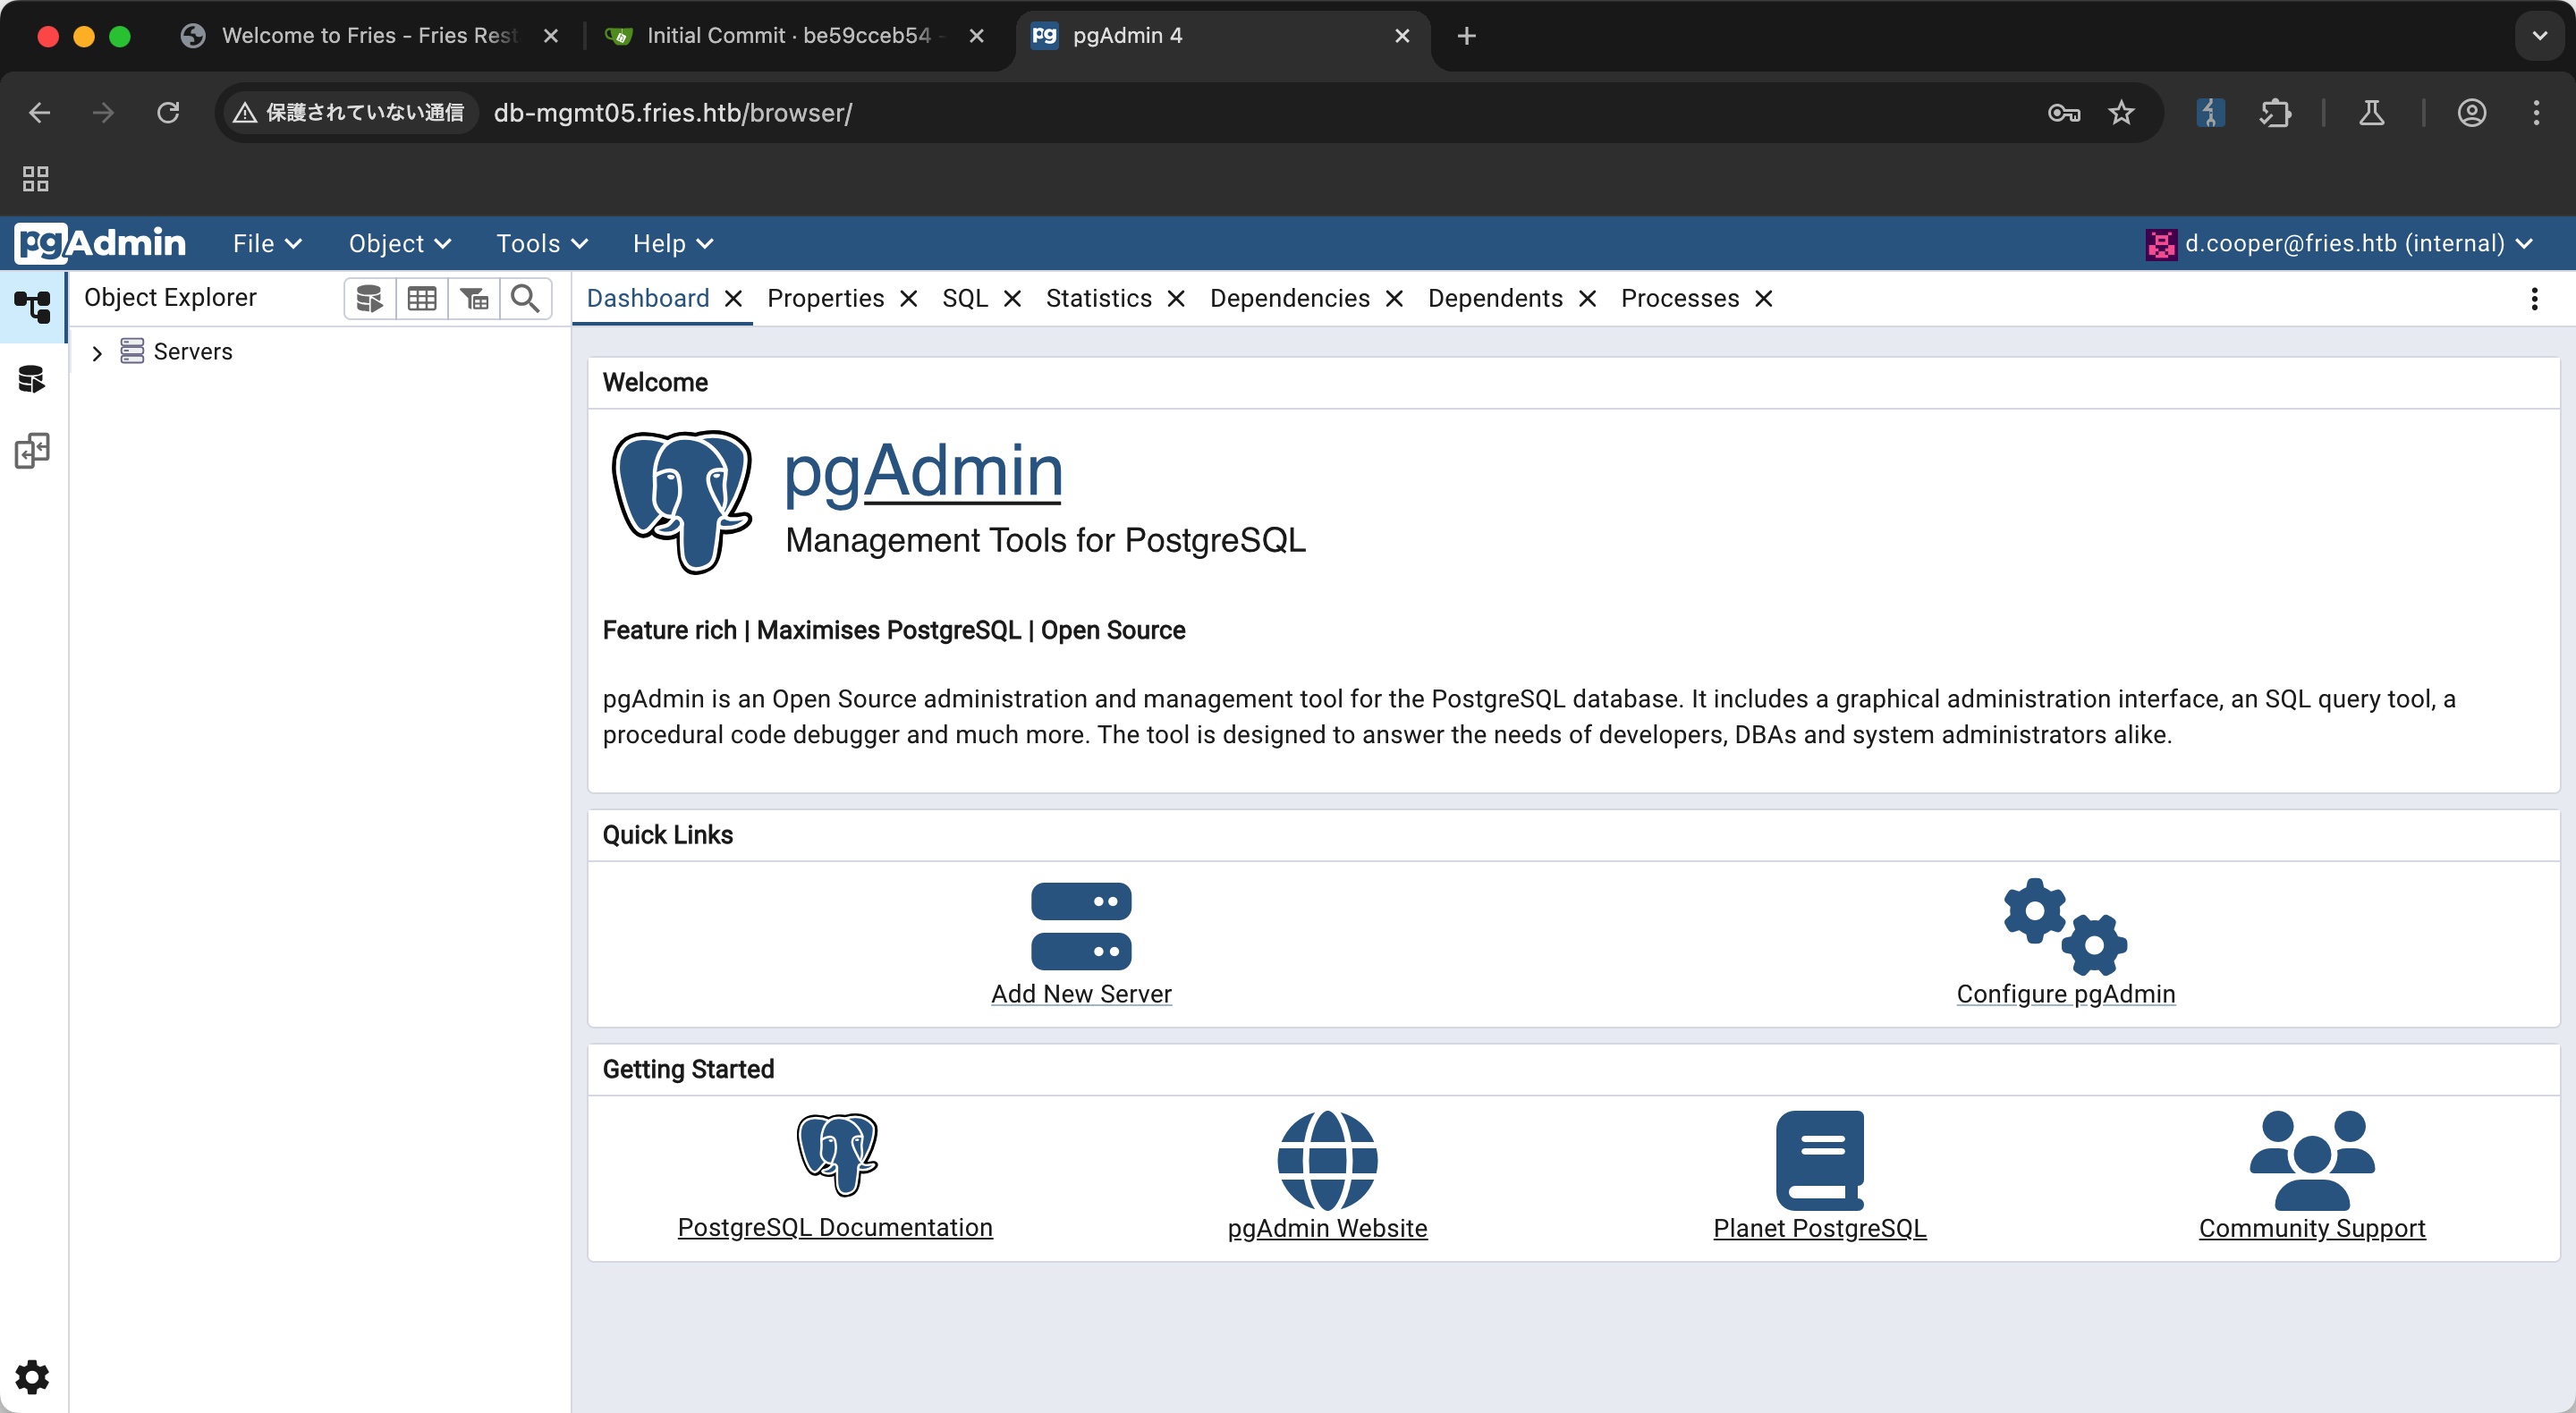Close the Properties tab
2576x1413 pixels.
[x=909, y=299]
